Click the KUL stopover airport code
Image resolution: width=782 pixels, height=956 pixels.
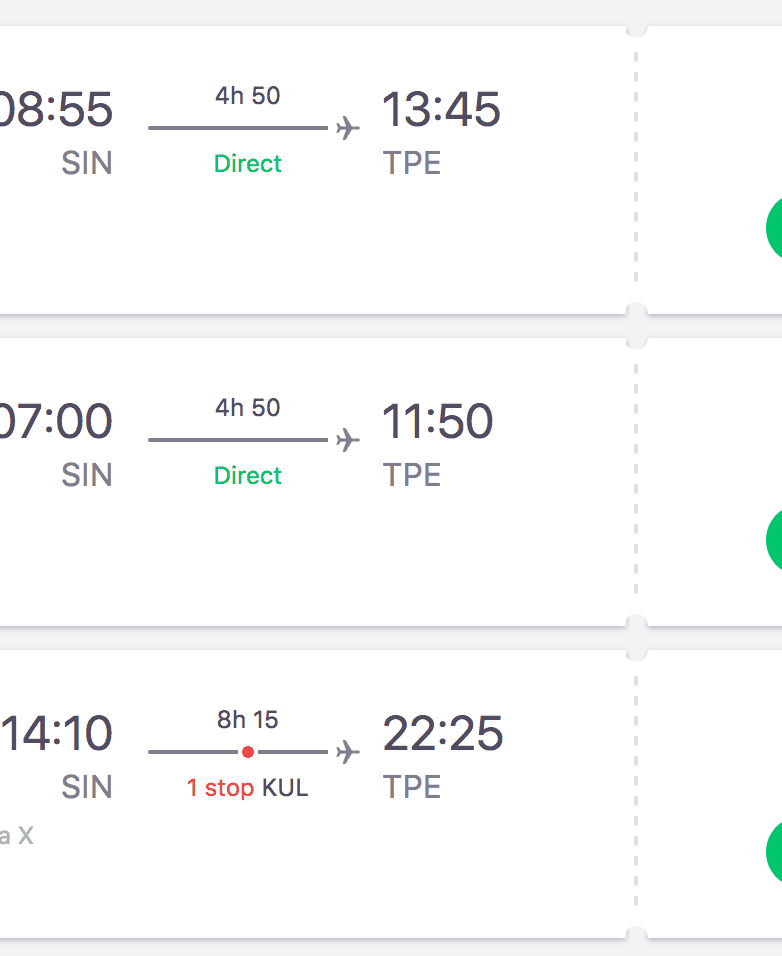pyautogui.click(x=285, y=788)
